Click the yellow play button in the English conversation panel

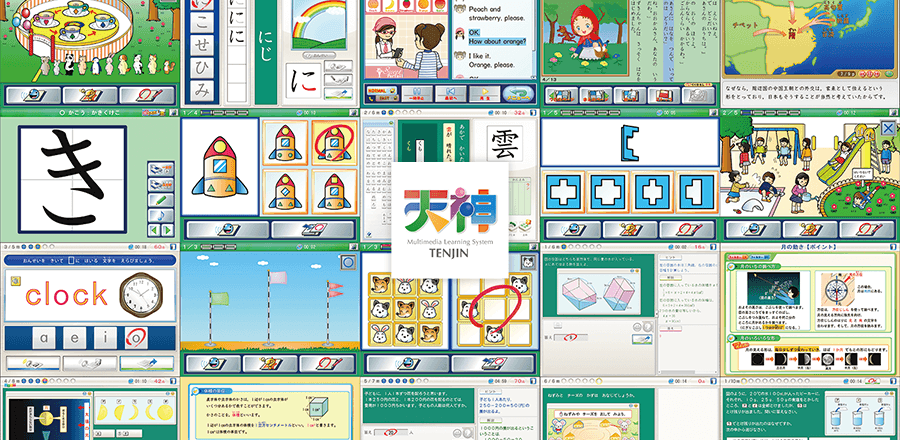[484, 94]
